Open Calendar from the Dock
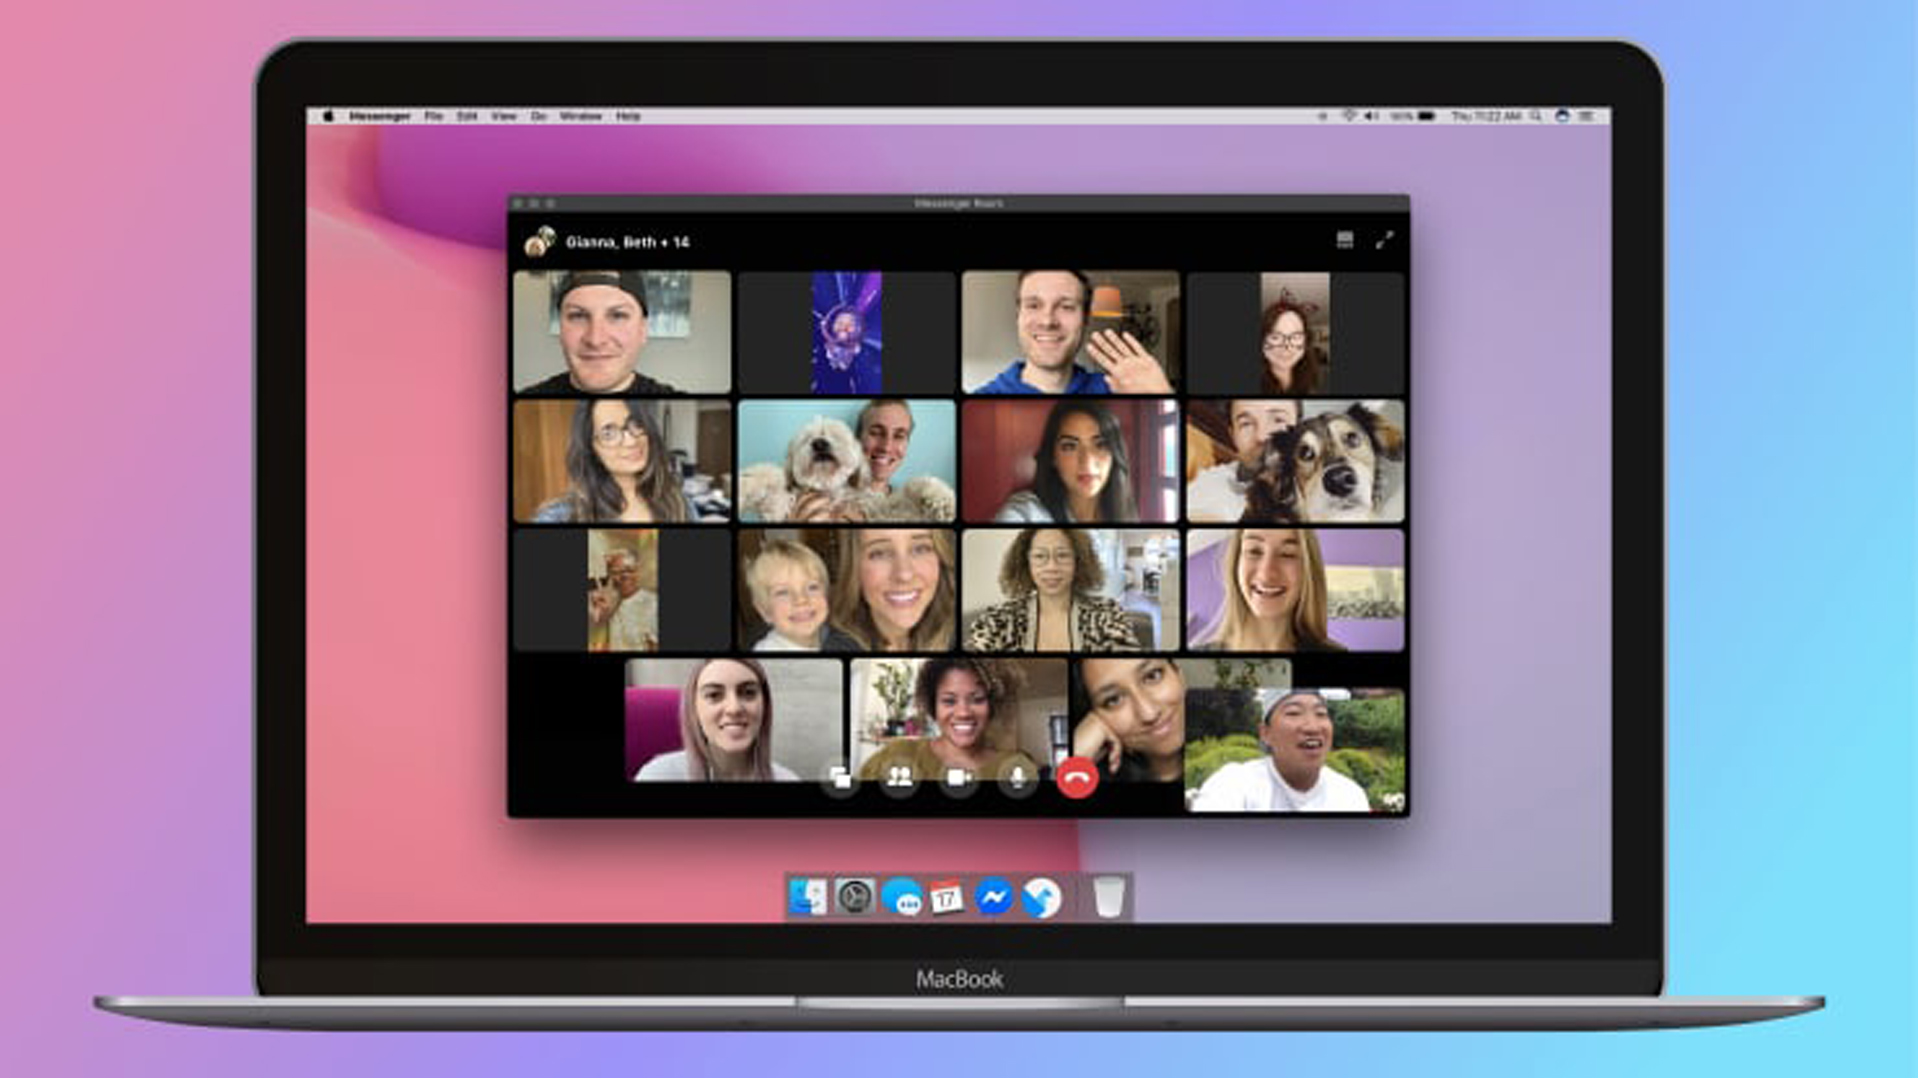The height and width of the screenshot is (1080, 1920). click(x=946, y=897)
